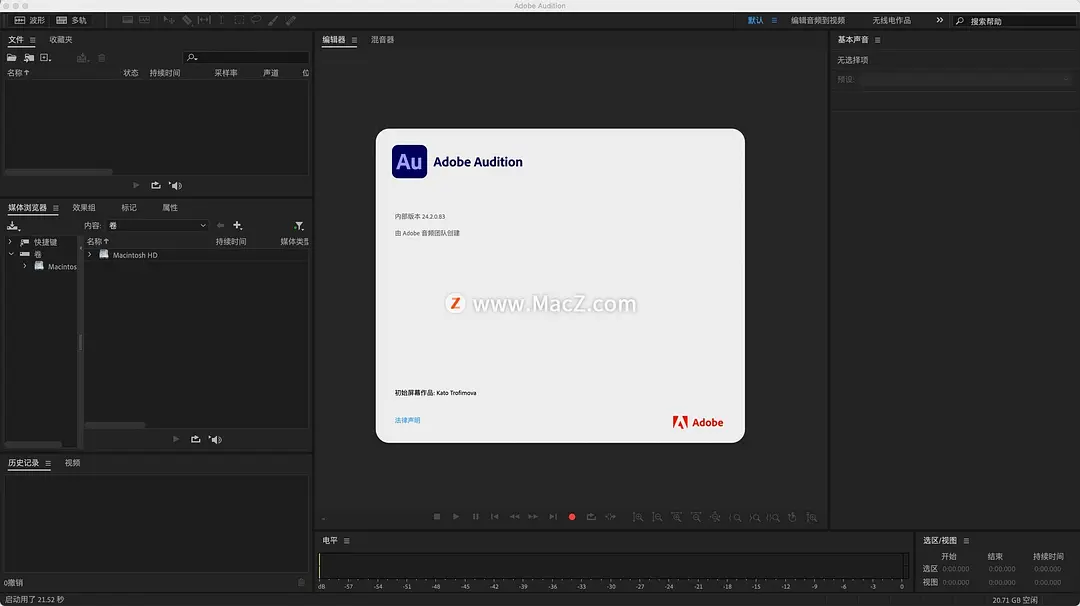Open the 内容 (Contents) dropdown

click(157, 225)
